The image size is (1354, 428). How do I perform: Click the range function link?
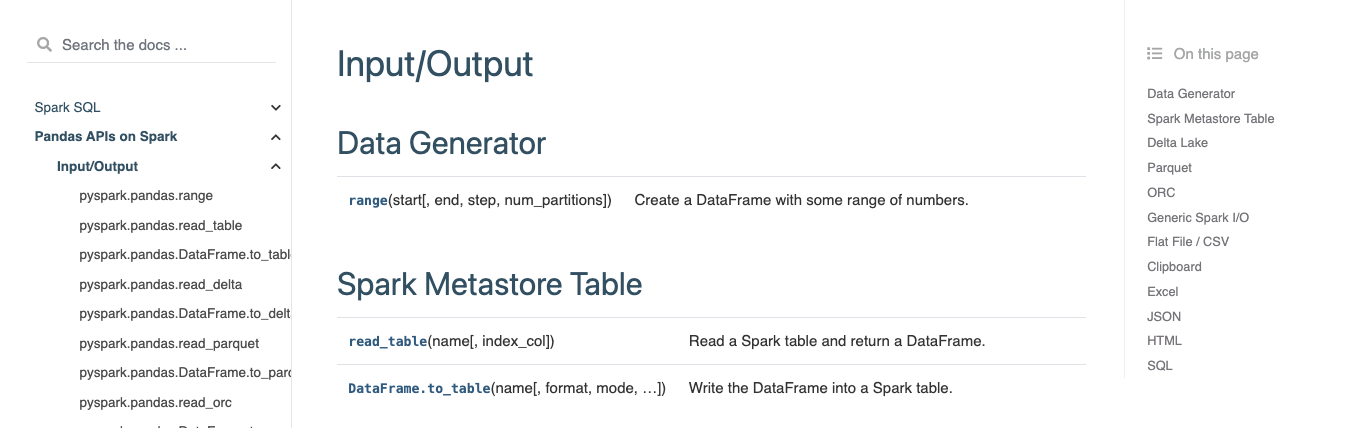coord(368,200)
